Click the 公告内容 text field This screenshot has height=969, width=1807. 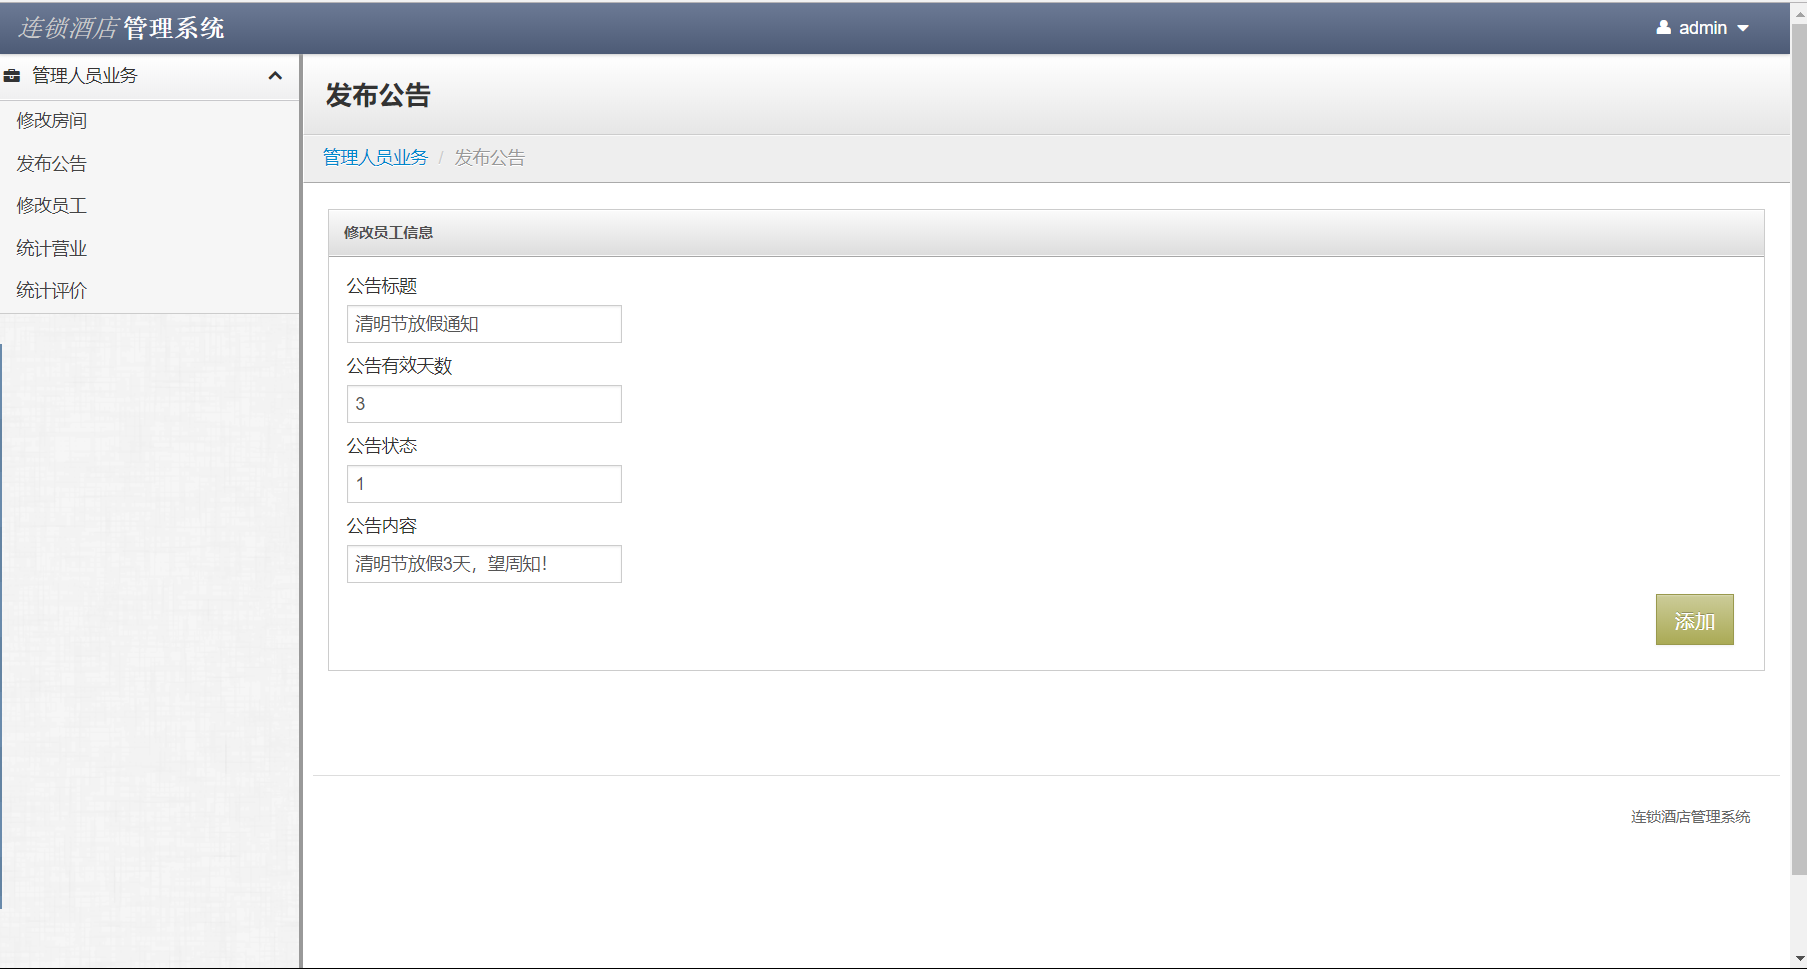pyautogui.click(x=484, y=563)
